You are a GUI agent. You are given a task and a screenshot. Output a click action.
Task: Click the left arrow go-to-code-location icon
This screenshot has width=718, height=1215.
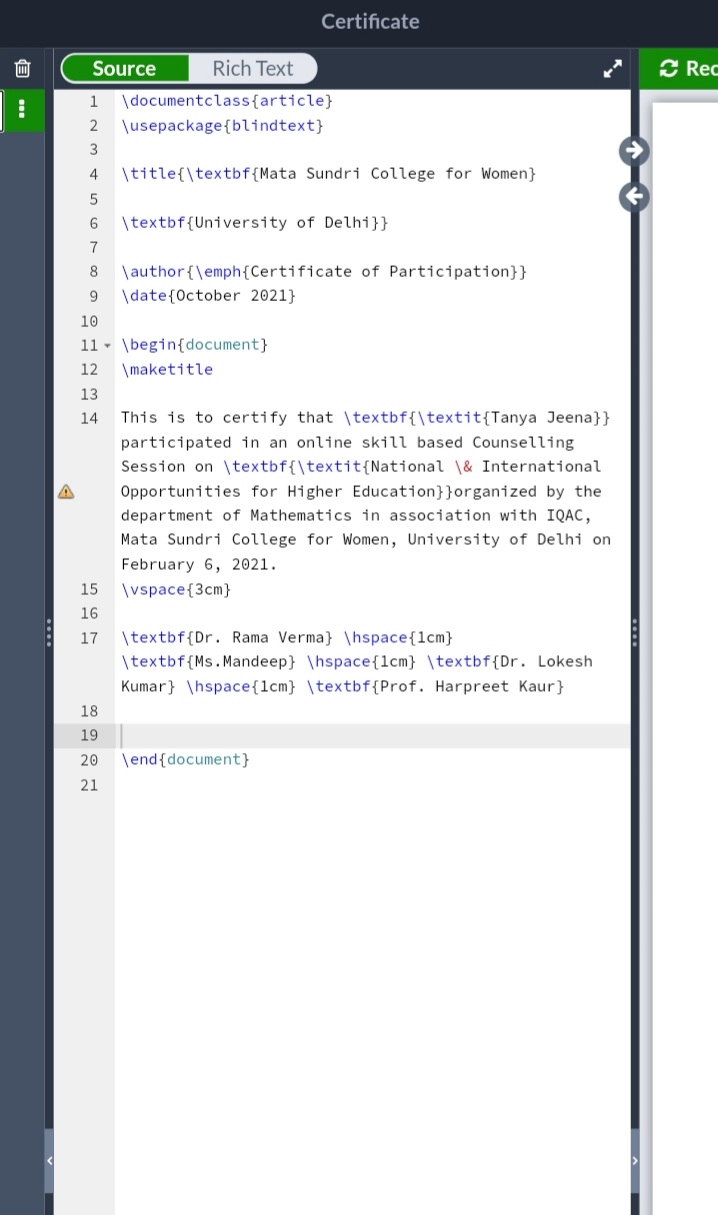634,197
